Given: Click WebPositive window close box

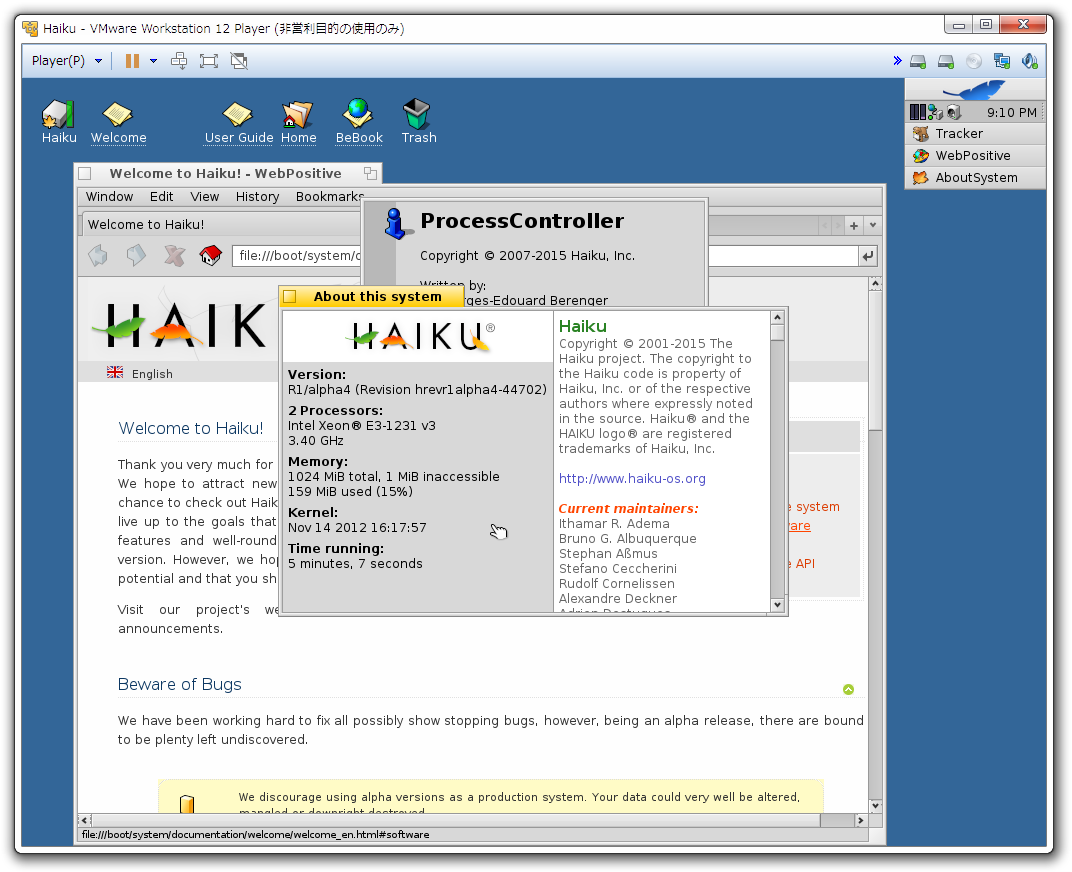Looking at the screenshot, I should click(x=85, y=174).
